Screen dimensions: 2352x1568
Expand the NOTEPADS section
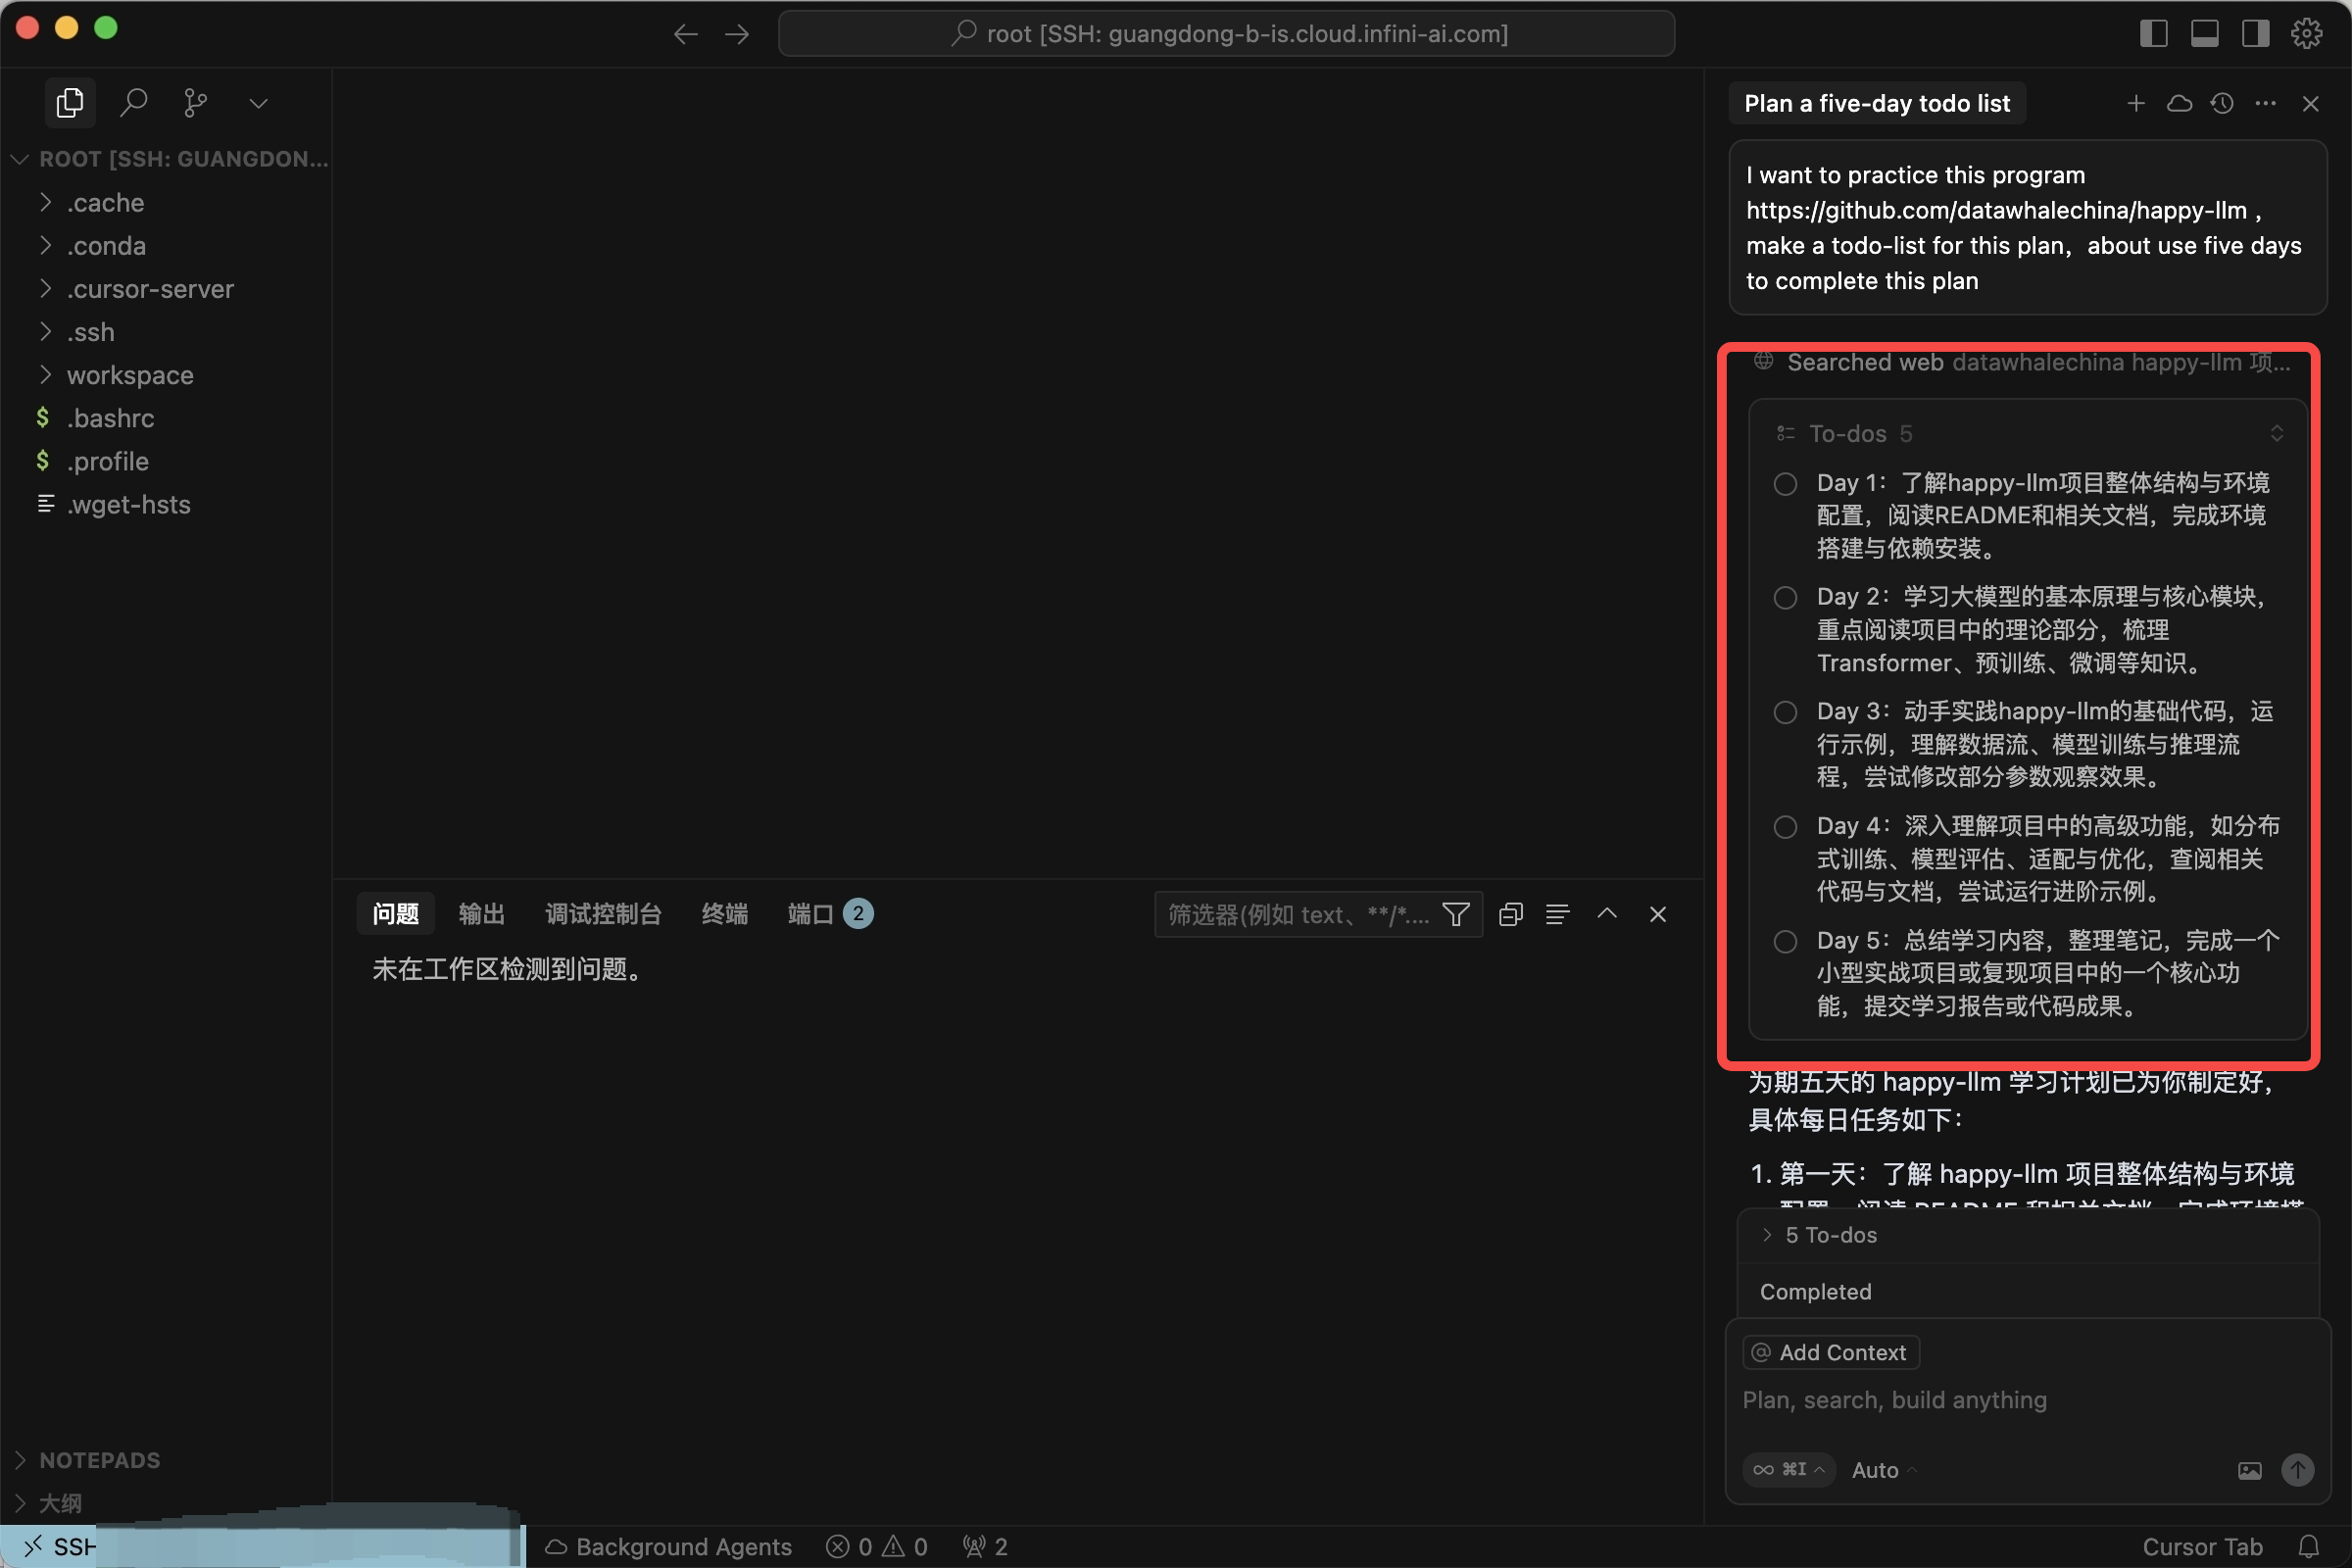pos(166,1460)
